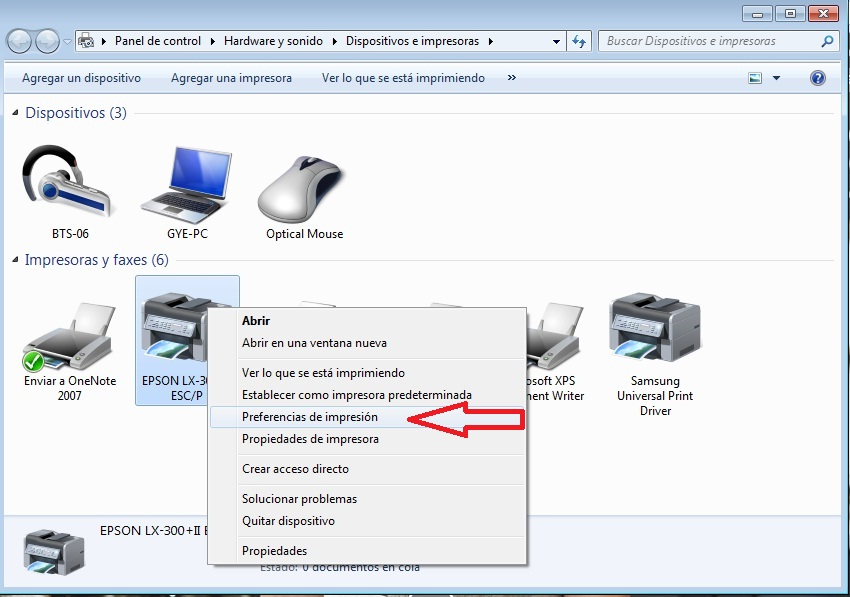Choose Ver lo que se está imprimiendo menu entry
The image size is (850, 597).
point(367,373)
